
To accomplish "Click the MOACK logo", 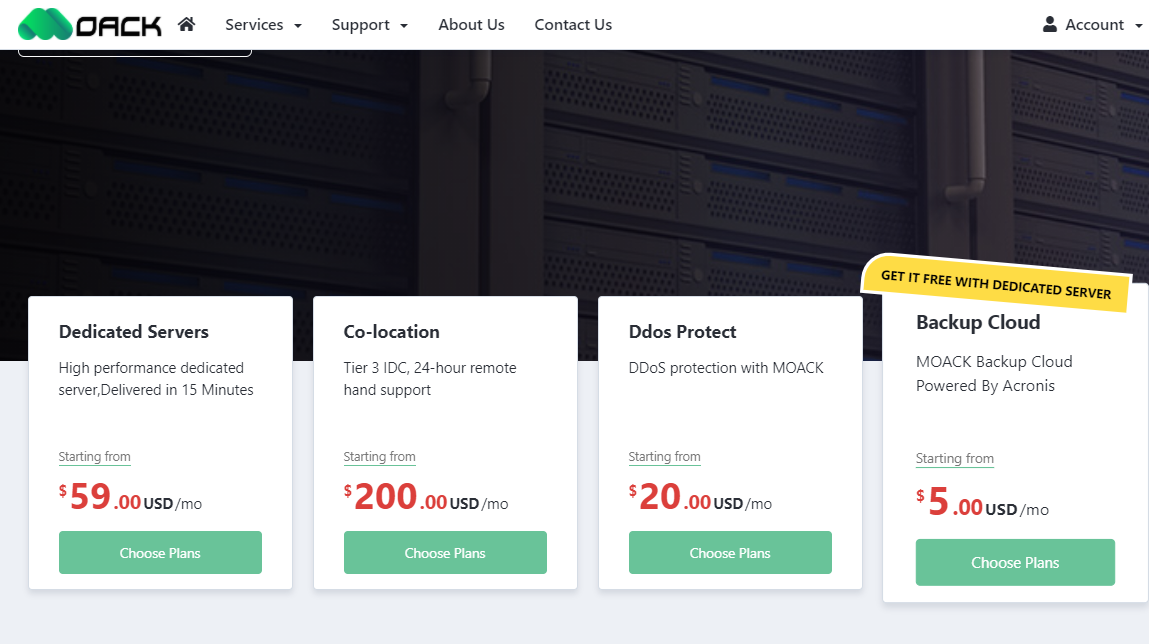I will (90, 24).
